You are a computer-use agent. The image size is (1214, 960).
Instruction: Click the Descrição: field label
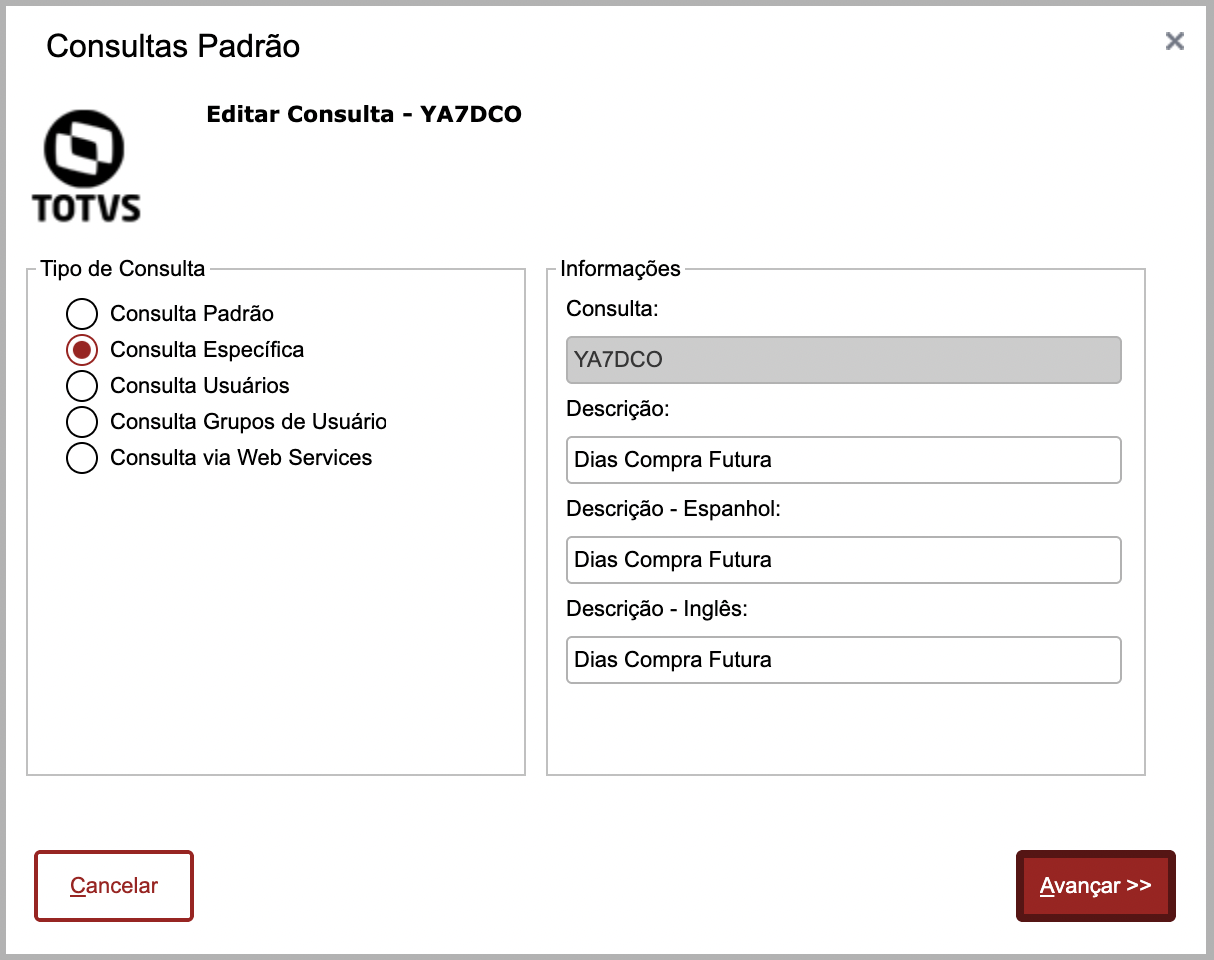(x=617, y=409)
